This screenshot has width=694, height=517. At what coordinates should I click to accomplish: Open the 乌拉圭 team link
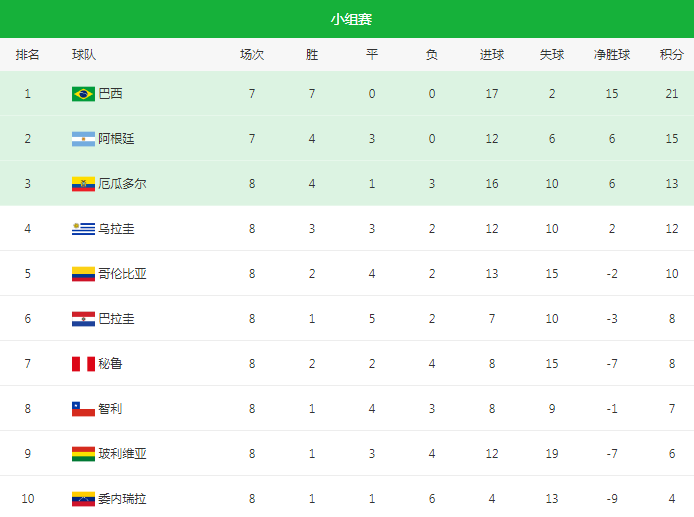point(117,229)
